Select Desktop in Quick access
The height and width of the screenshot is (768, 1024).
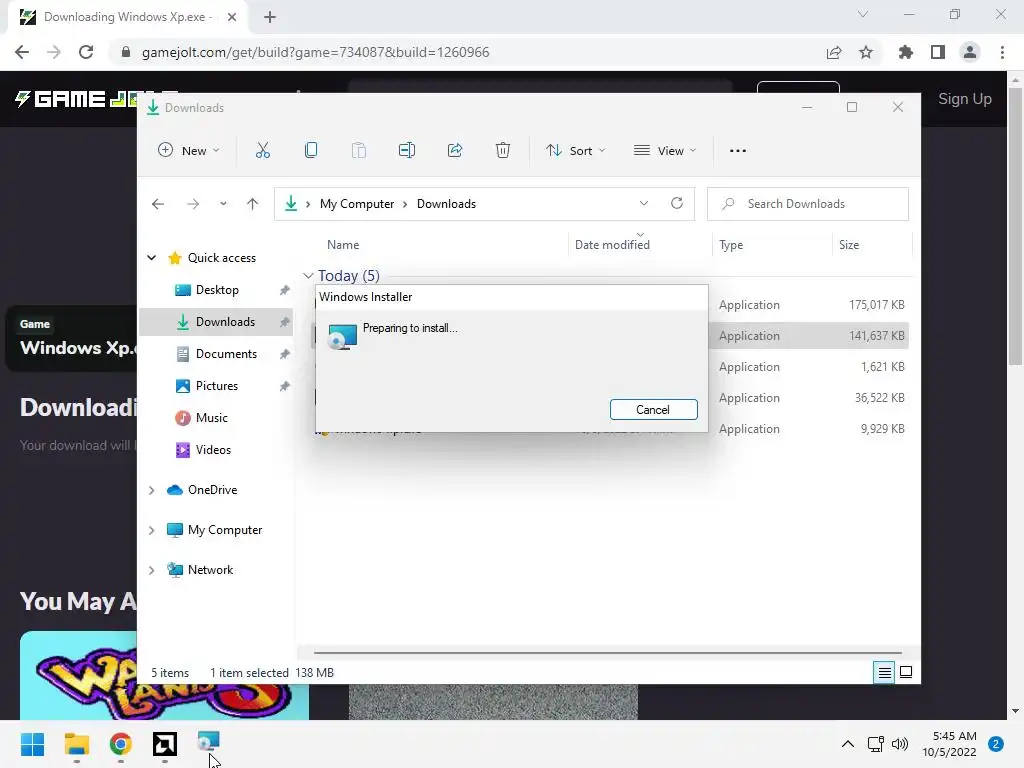[x=217, y=290]
